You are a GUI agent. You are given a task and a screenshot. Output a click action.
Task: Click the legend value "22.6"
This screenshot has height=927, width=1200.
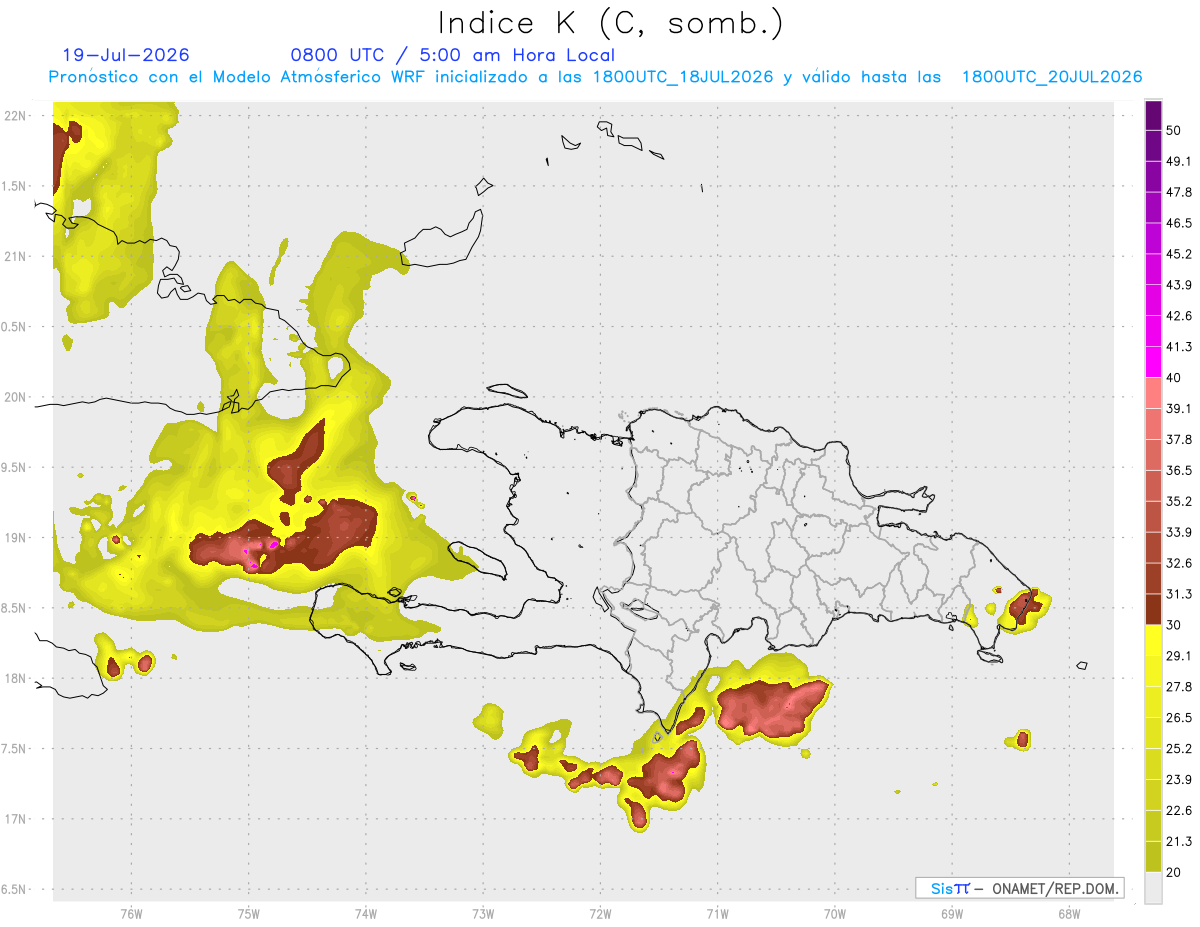click(x=1178, y=811)
